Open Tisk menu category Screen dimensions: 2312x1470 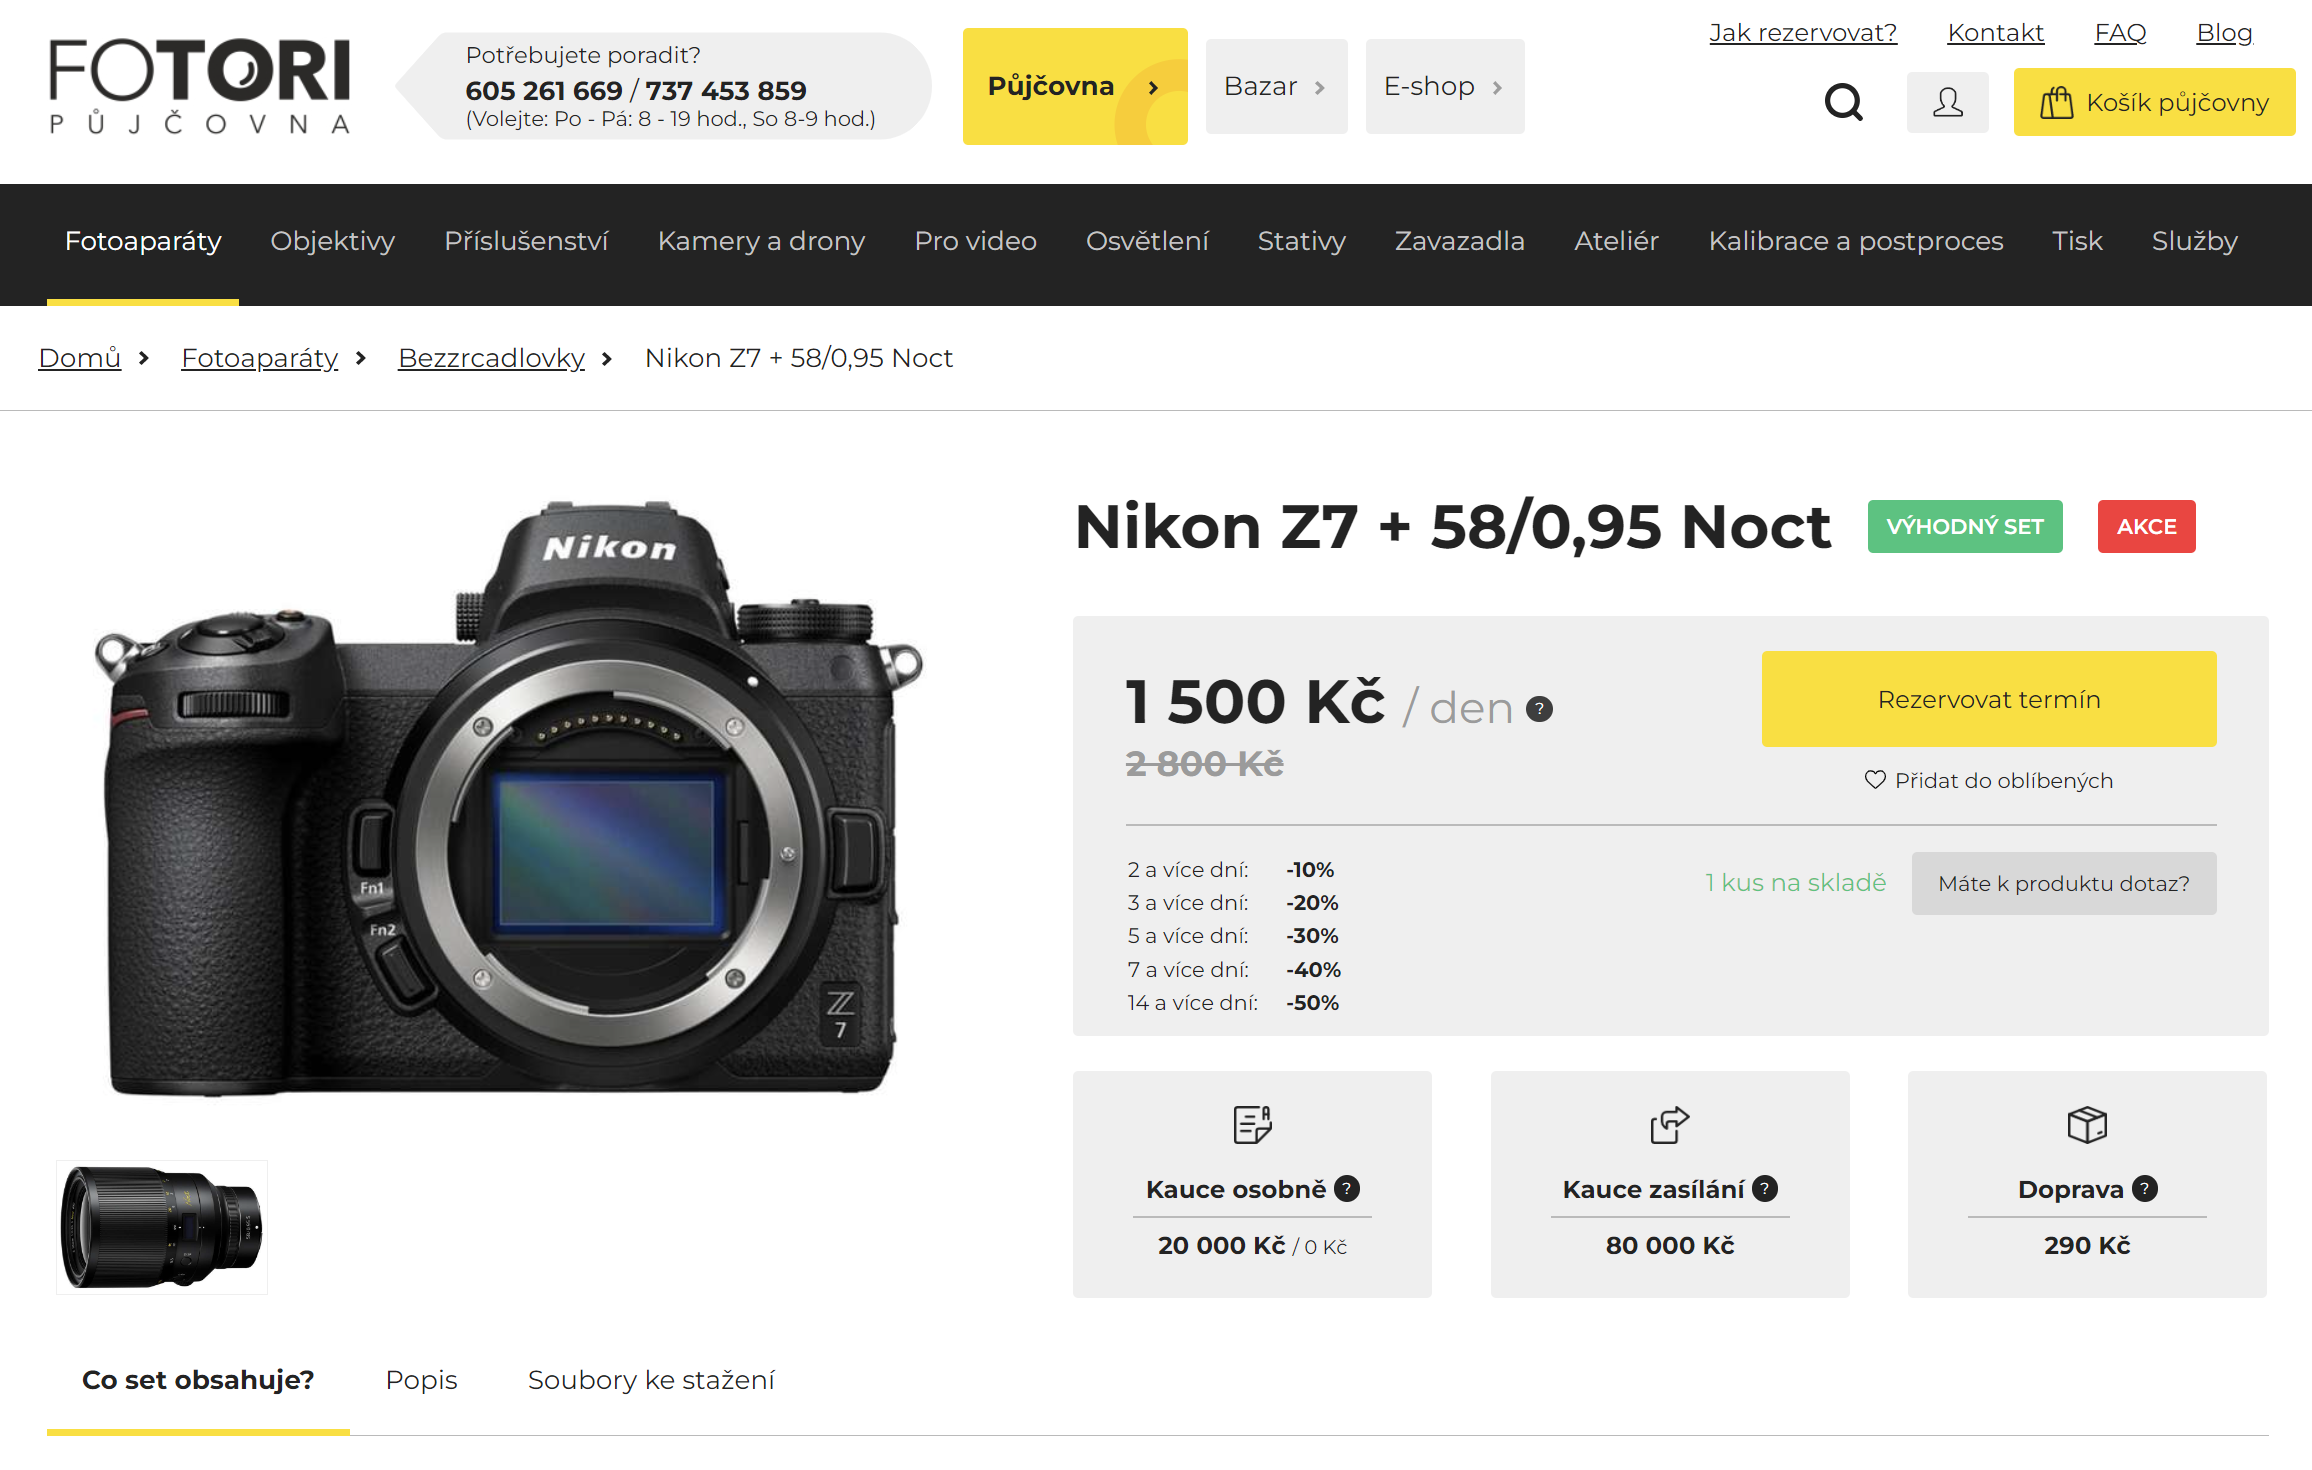[x=2077, y=241]
